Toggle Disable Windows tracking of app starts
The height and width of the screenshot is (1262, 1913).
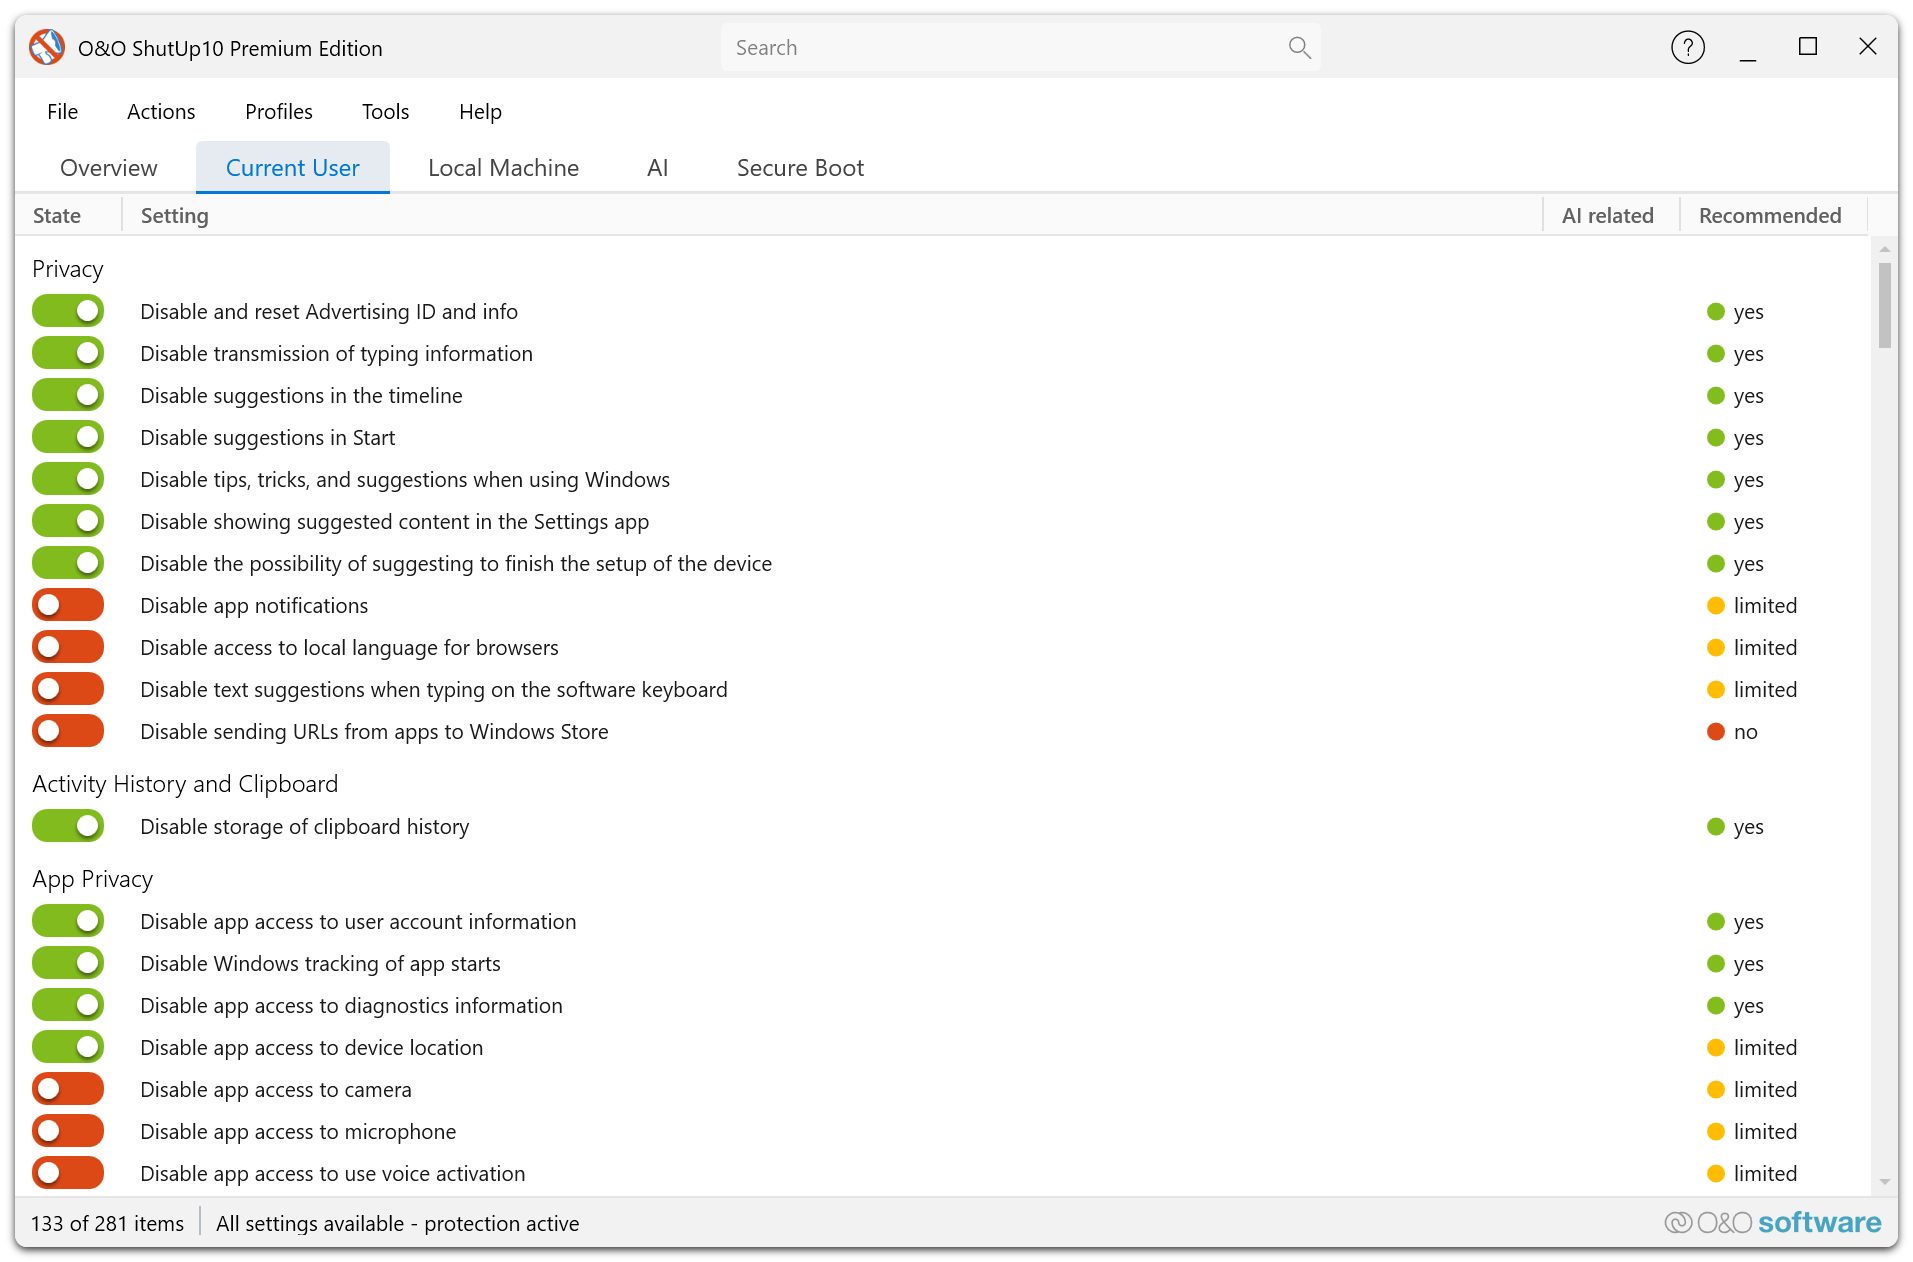click(x=68, y=963)
